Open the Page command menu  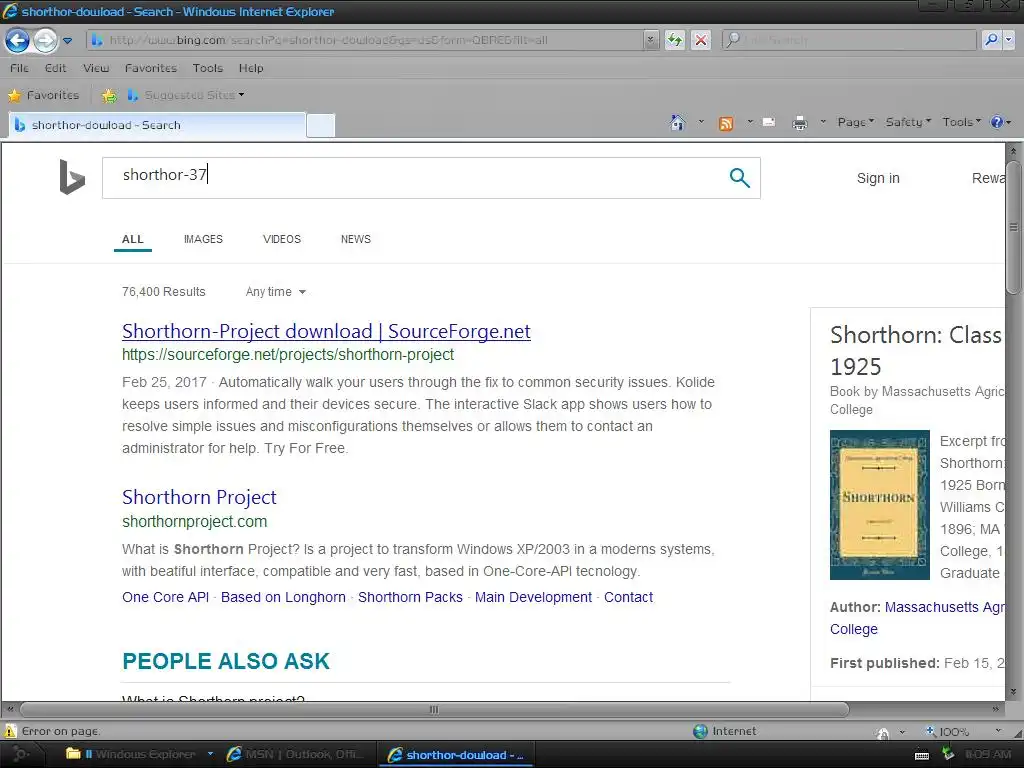click(x=856, y=122)
